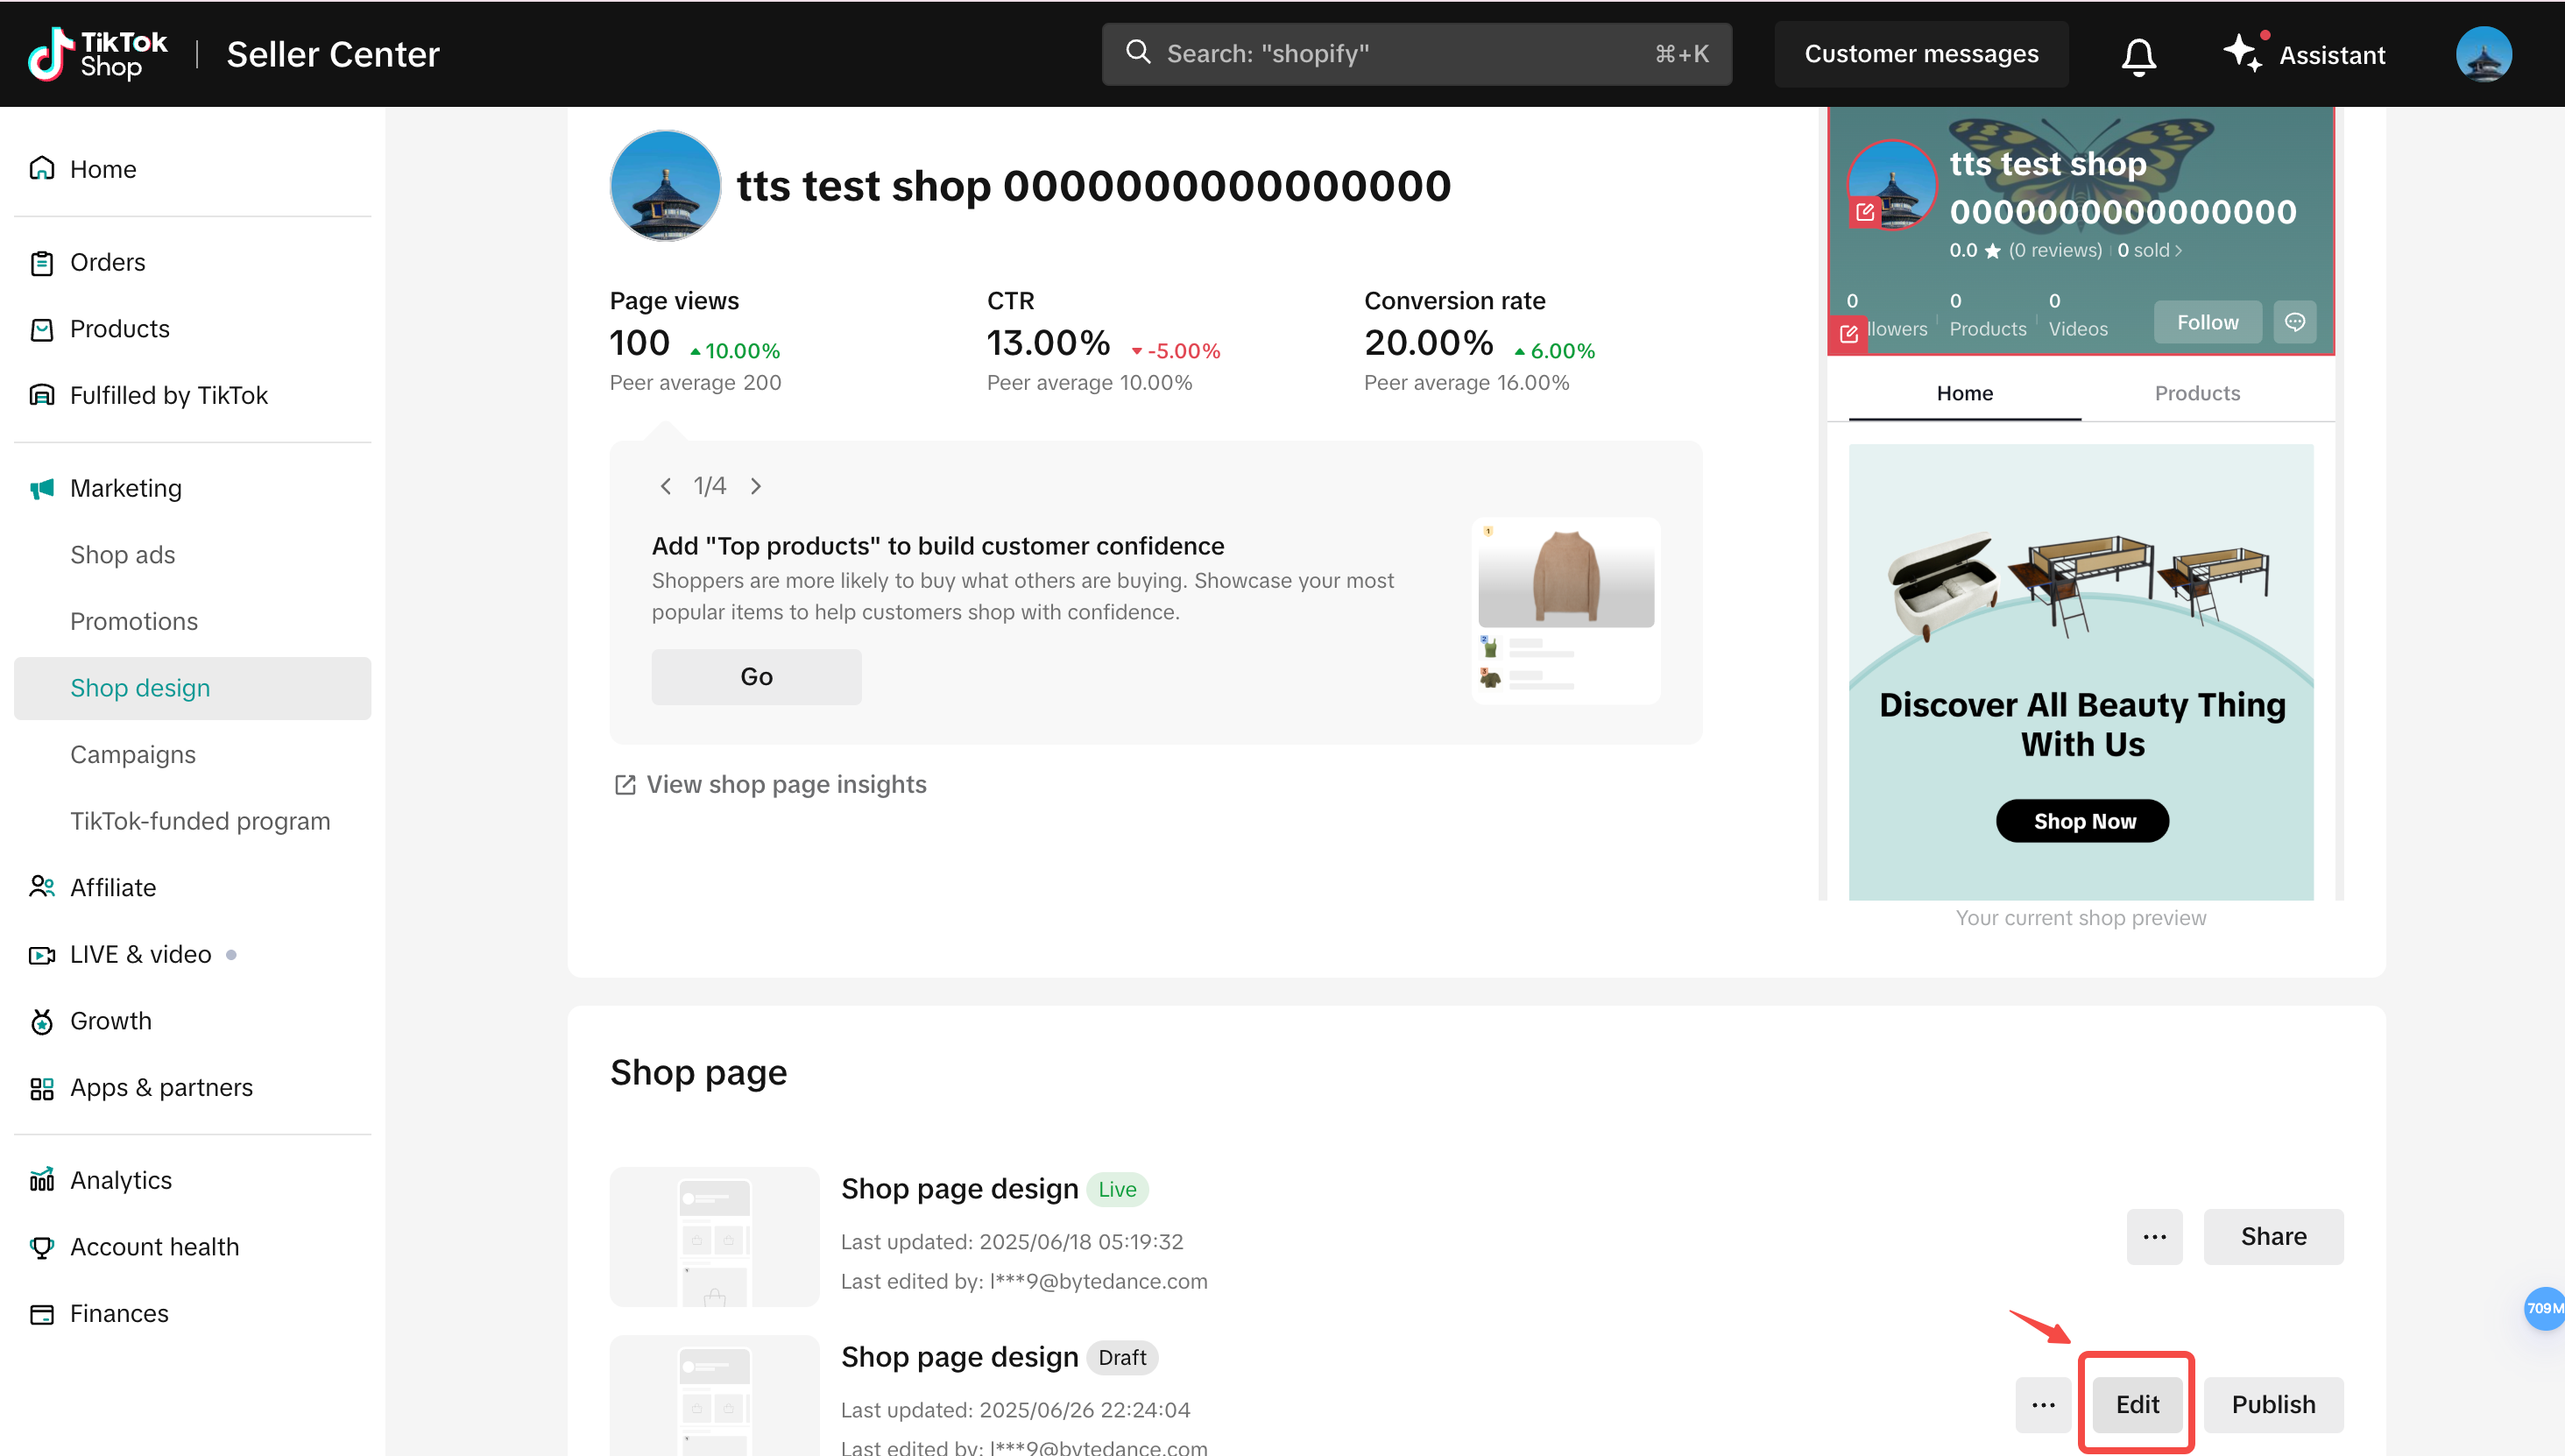2565x1456 pixels.
Task: Click Edit on the Draft design
Action: 2137,1404
